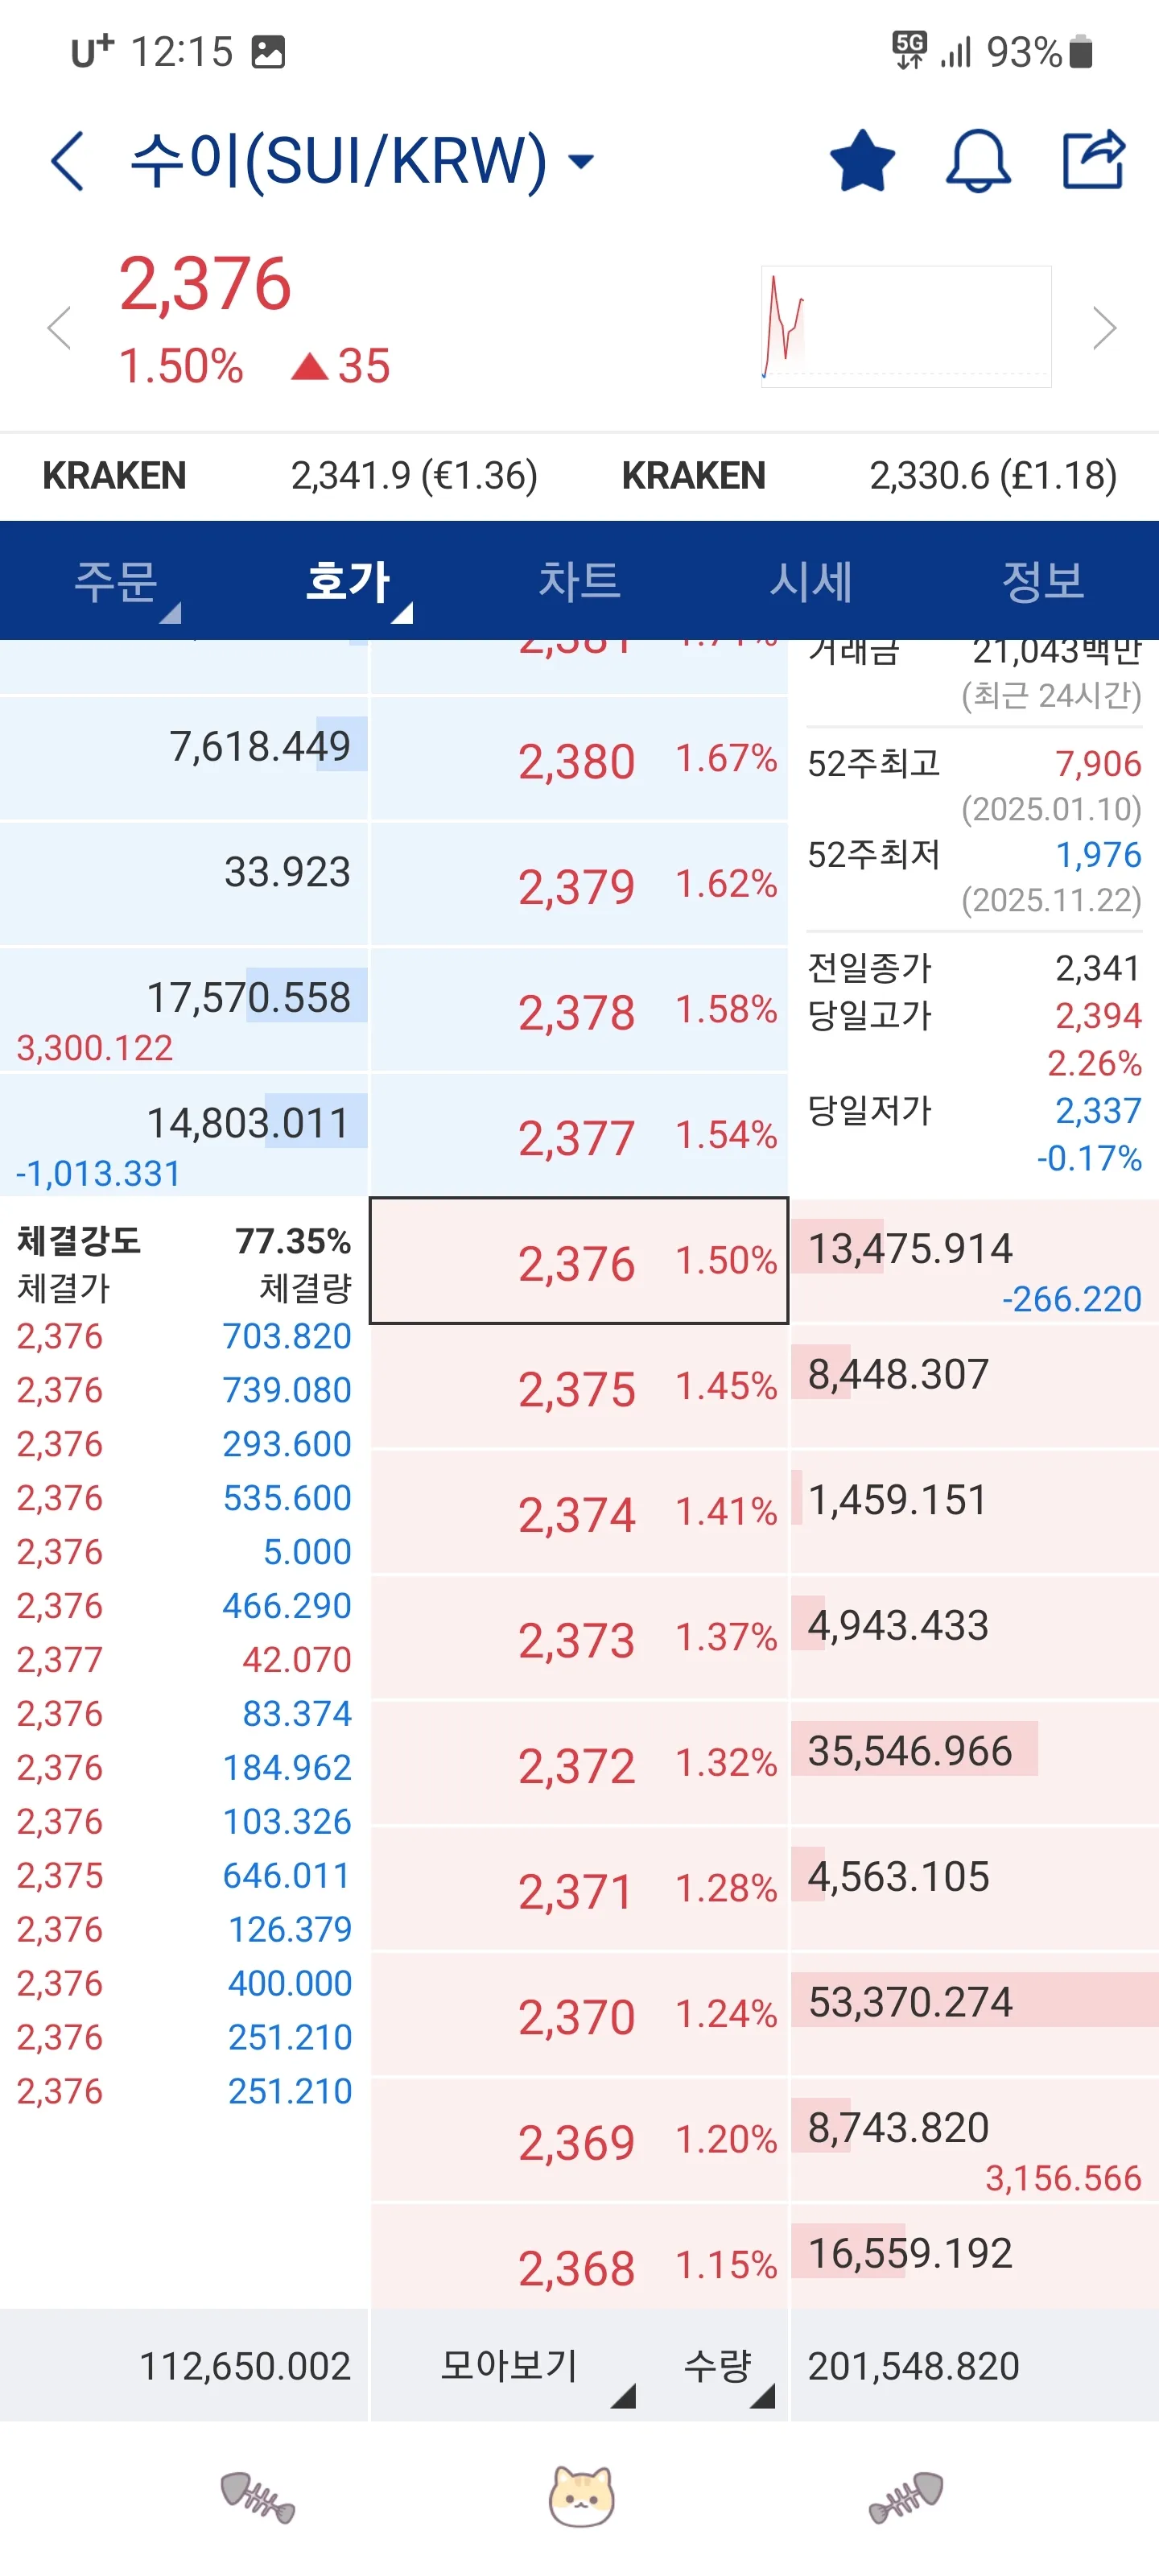Select the 2,376 current price row

click(x=579, y=1260)
